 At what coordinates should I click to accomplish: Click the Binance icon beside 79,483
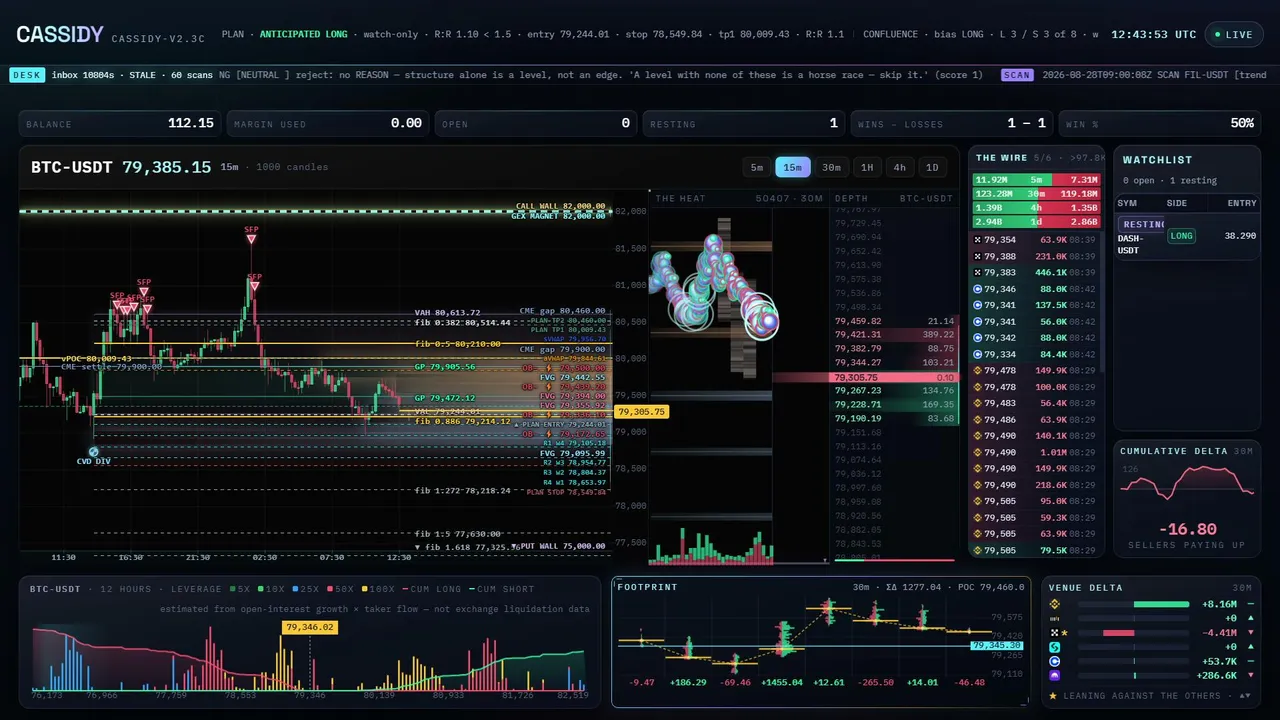click(977, 403)
